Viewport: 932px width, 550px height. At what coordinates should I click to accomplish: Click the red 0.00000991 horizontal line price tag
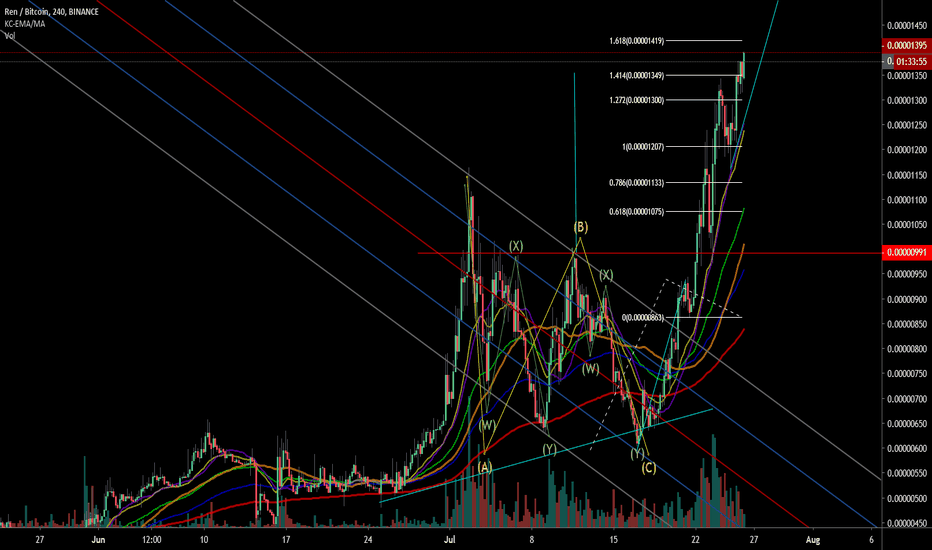tap(906, 252)
